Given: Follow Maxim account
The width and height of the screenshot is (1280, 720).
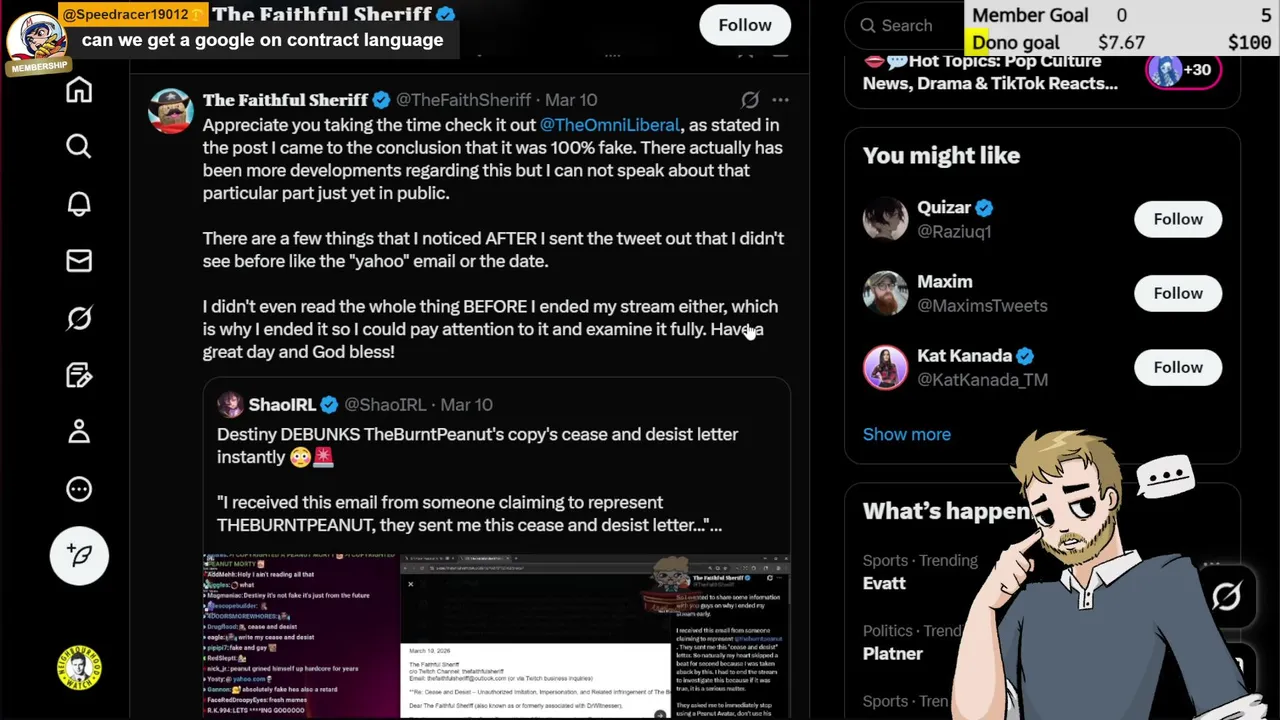Looking at the screenshot, I should [x=1177, y=293].
